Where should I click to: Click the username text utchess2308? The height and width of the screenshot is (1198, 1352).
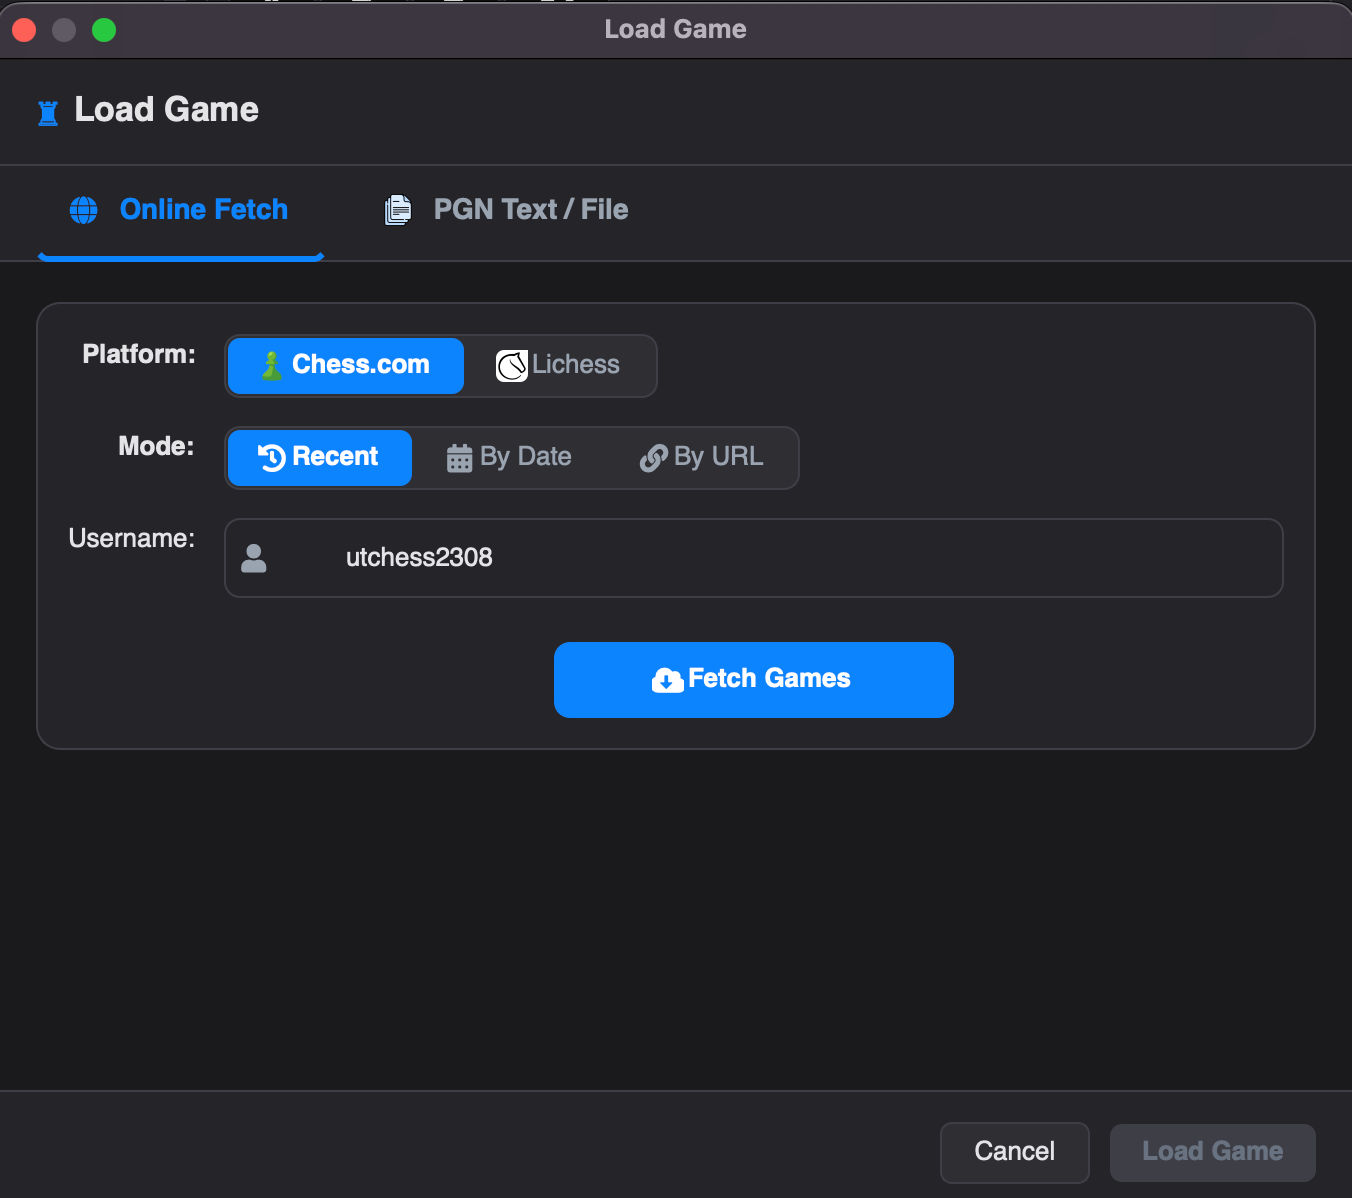click(419, 558)
